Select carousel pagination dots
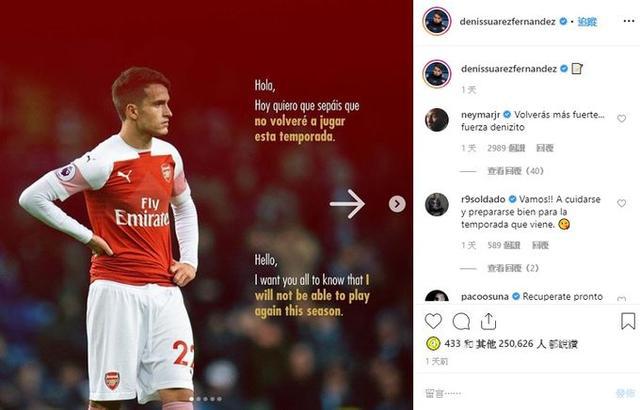The height and width of the screenshot is (410, 640). click(208, 399)
